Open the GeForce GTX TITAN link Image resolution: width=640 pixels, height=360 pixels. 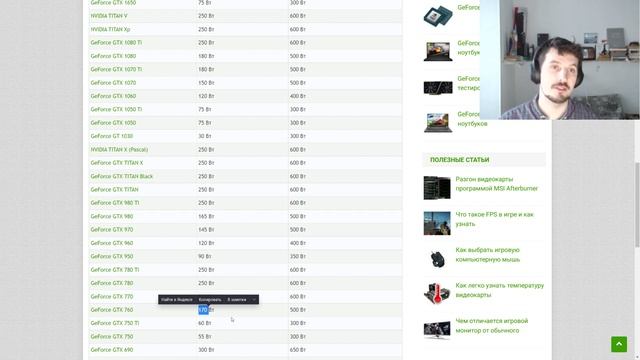pos(114,189)
